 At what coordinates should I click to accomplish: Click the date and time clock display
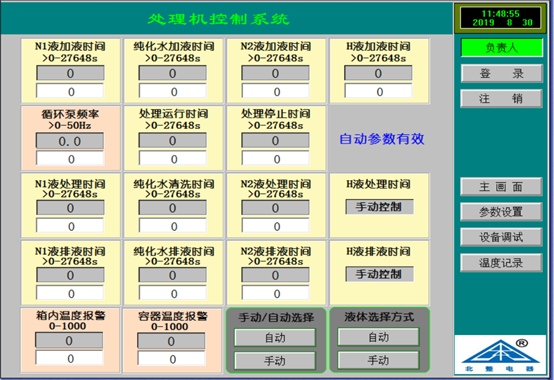500,18
